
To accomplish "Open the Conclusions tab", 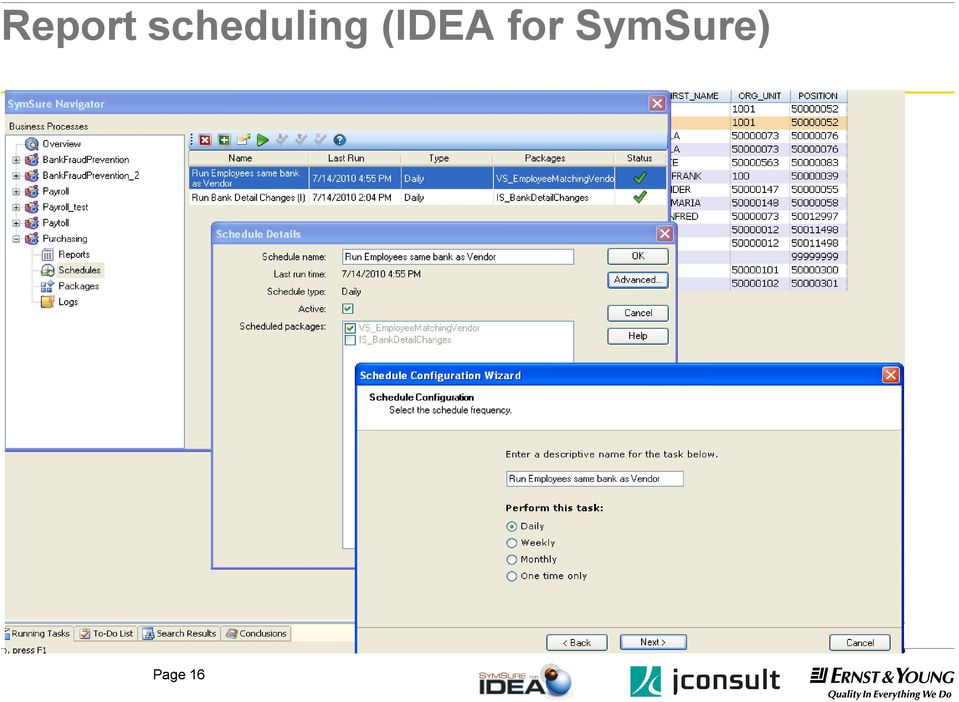I will (256, 634).
